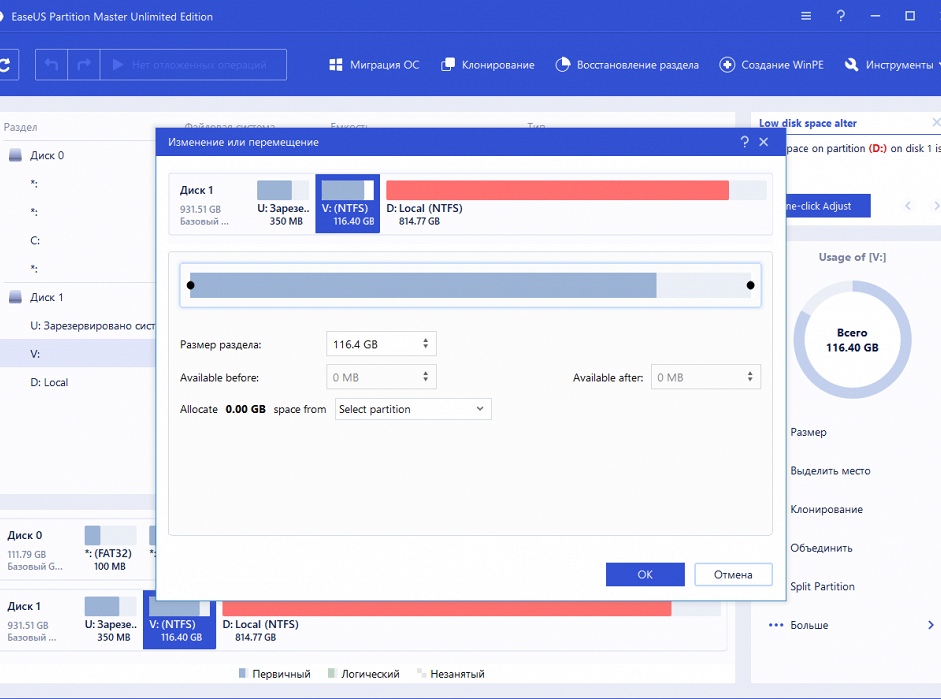Open help with the dialog question mark icon
The height and width of the screenshot is (699, 941).
[744, 142]
